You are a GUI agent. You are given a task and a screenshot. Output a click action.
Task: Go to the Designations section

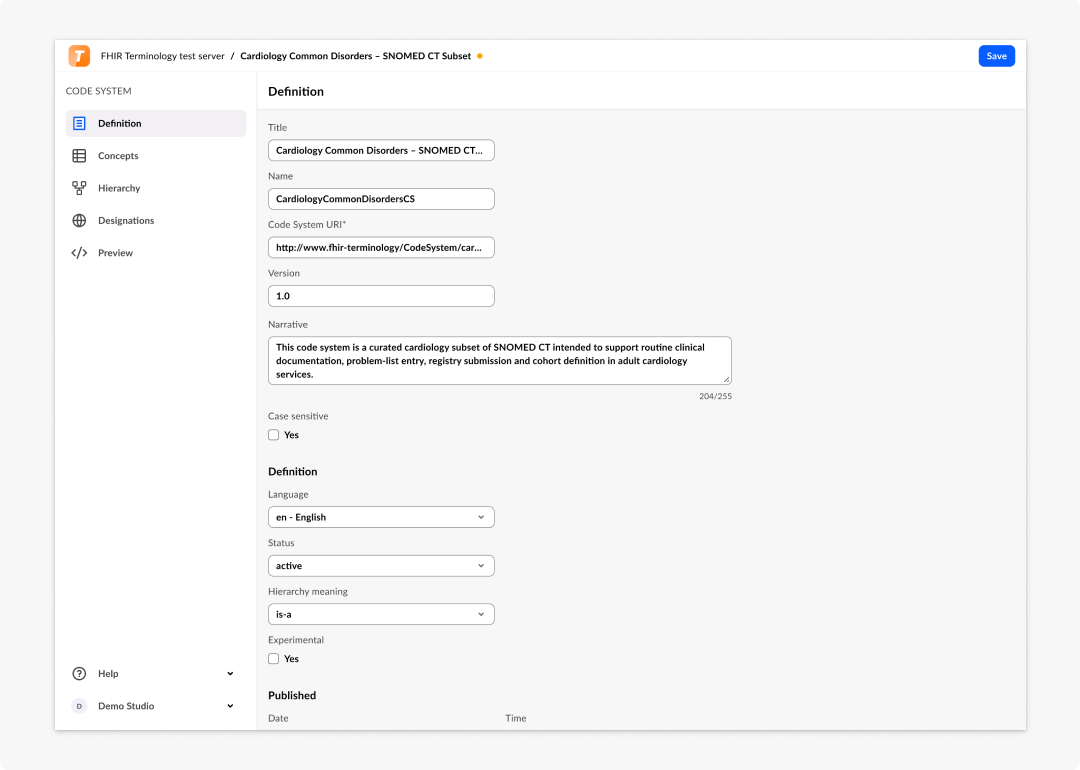156,220
